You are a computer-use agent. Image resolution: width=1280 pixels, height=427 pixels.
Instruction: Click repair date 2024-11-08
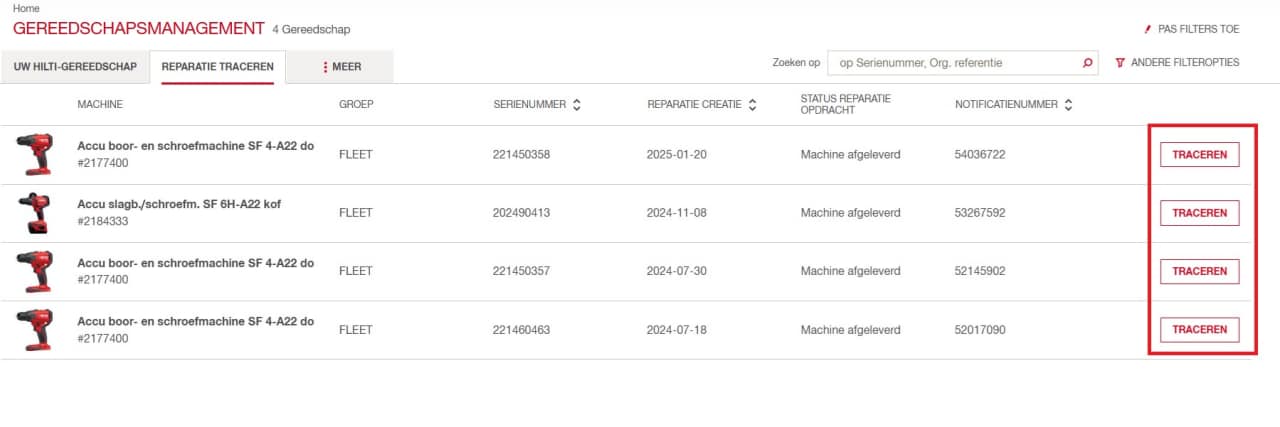click(x=675, y=213)
